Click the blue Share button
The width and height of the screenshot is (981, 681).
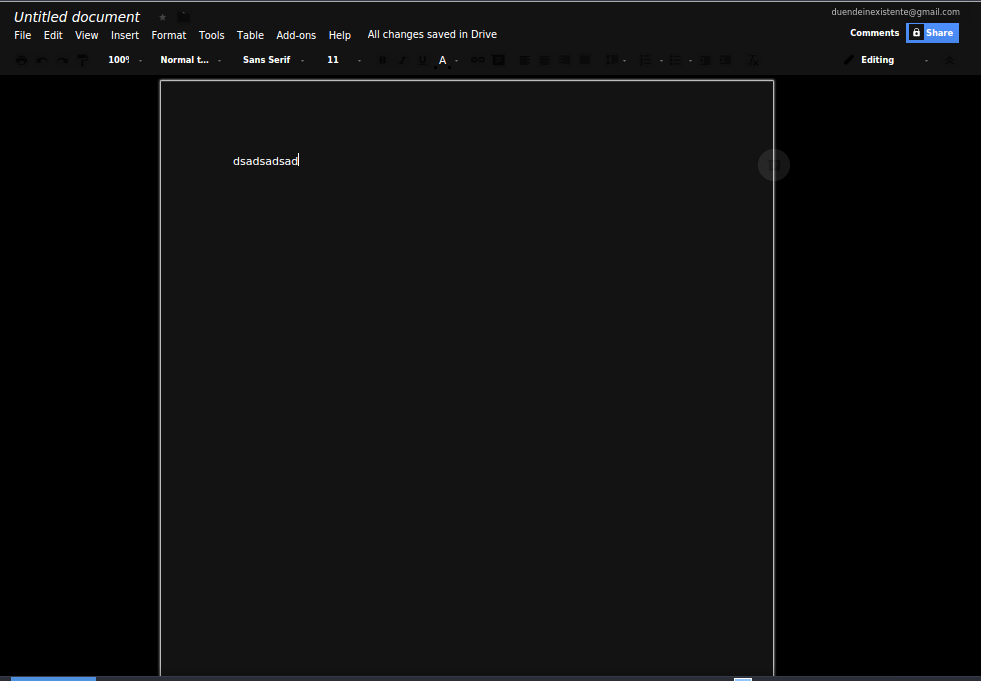(932, 32)
